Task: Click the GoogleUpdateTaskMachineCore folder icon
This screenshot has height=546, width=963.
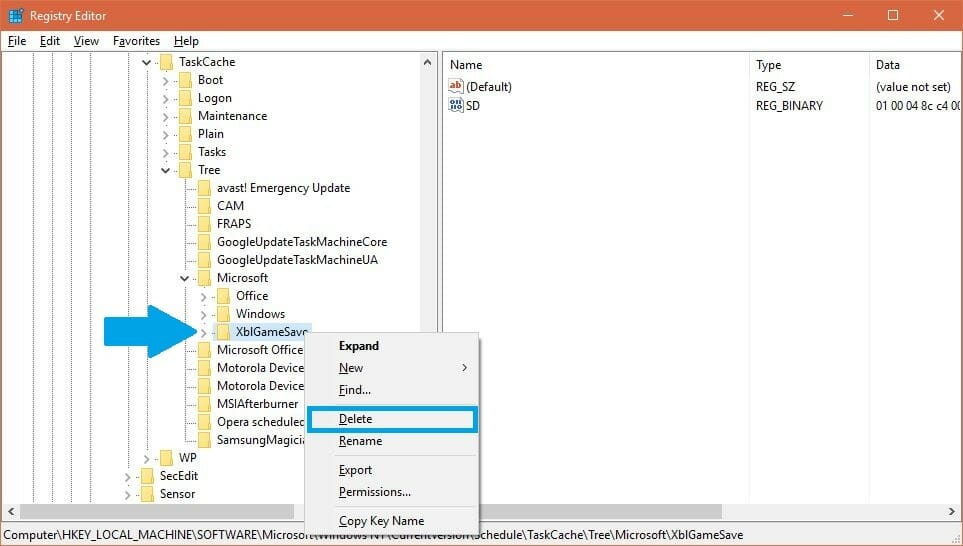Action: (205, 242)
